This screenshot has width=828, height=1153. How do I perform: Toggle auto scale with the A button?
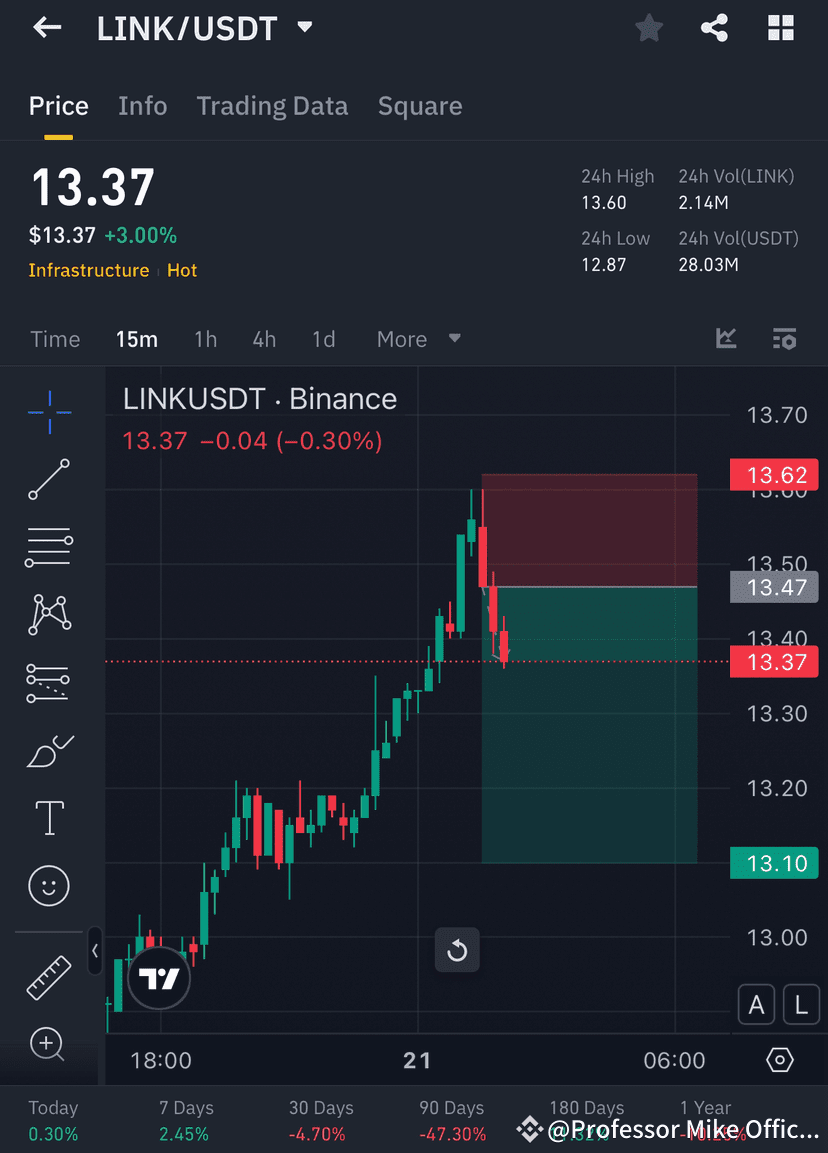[x=756, y=1004]
